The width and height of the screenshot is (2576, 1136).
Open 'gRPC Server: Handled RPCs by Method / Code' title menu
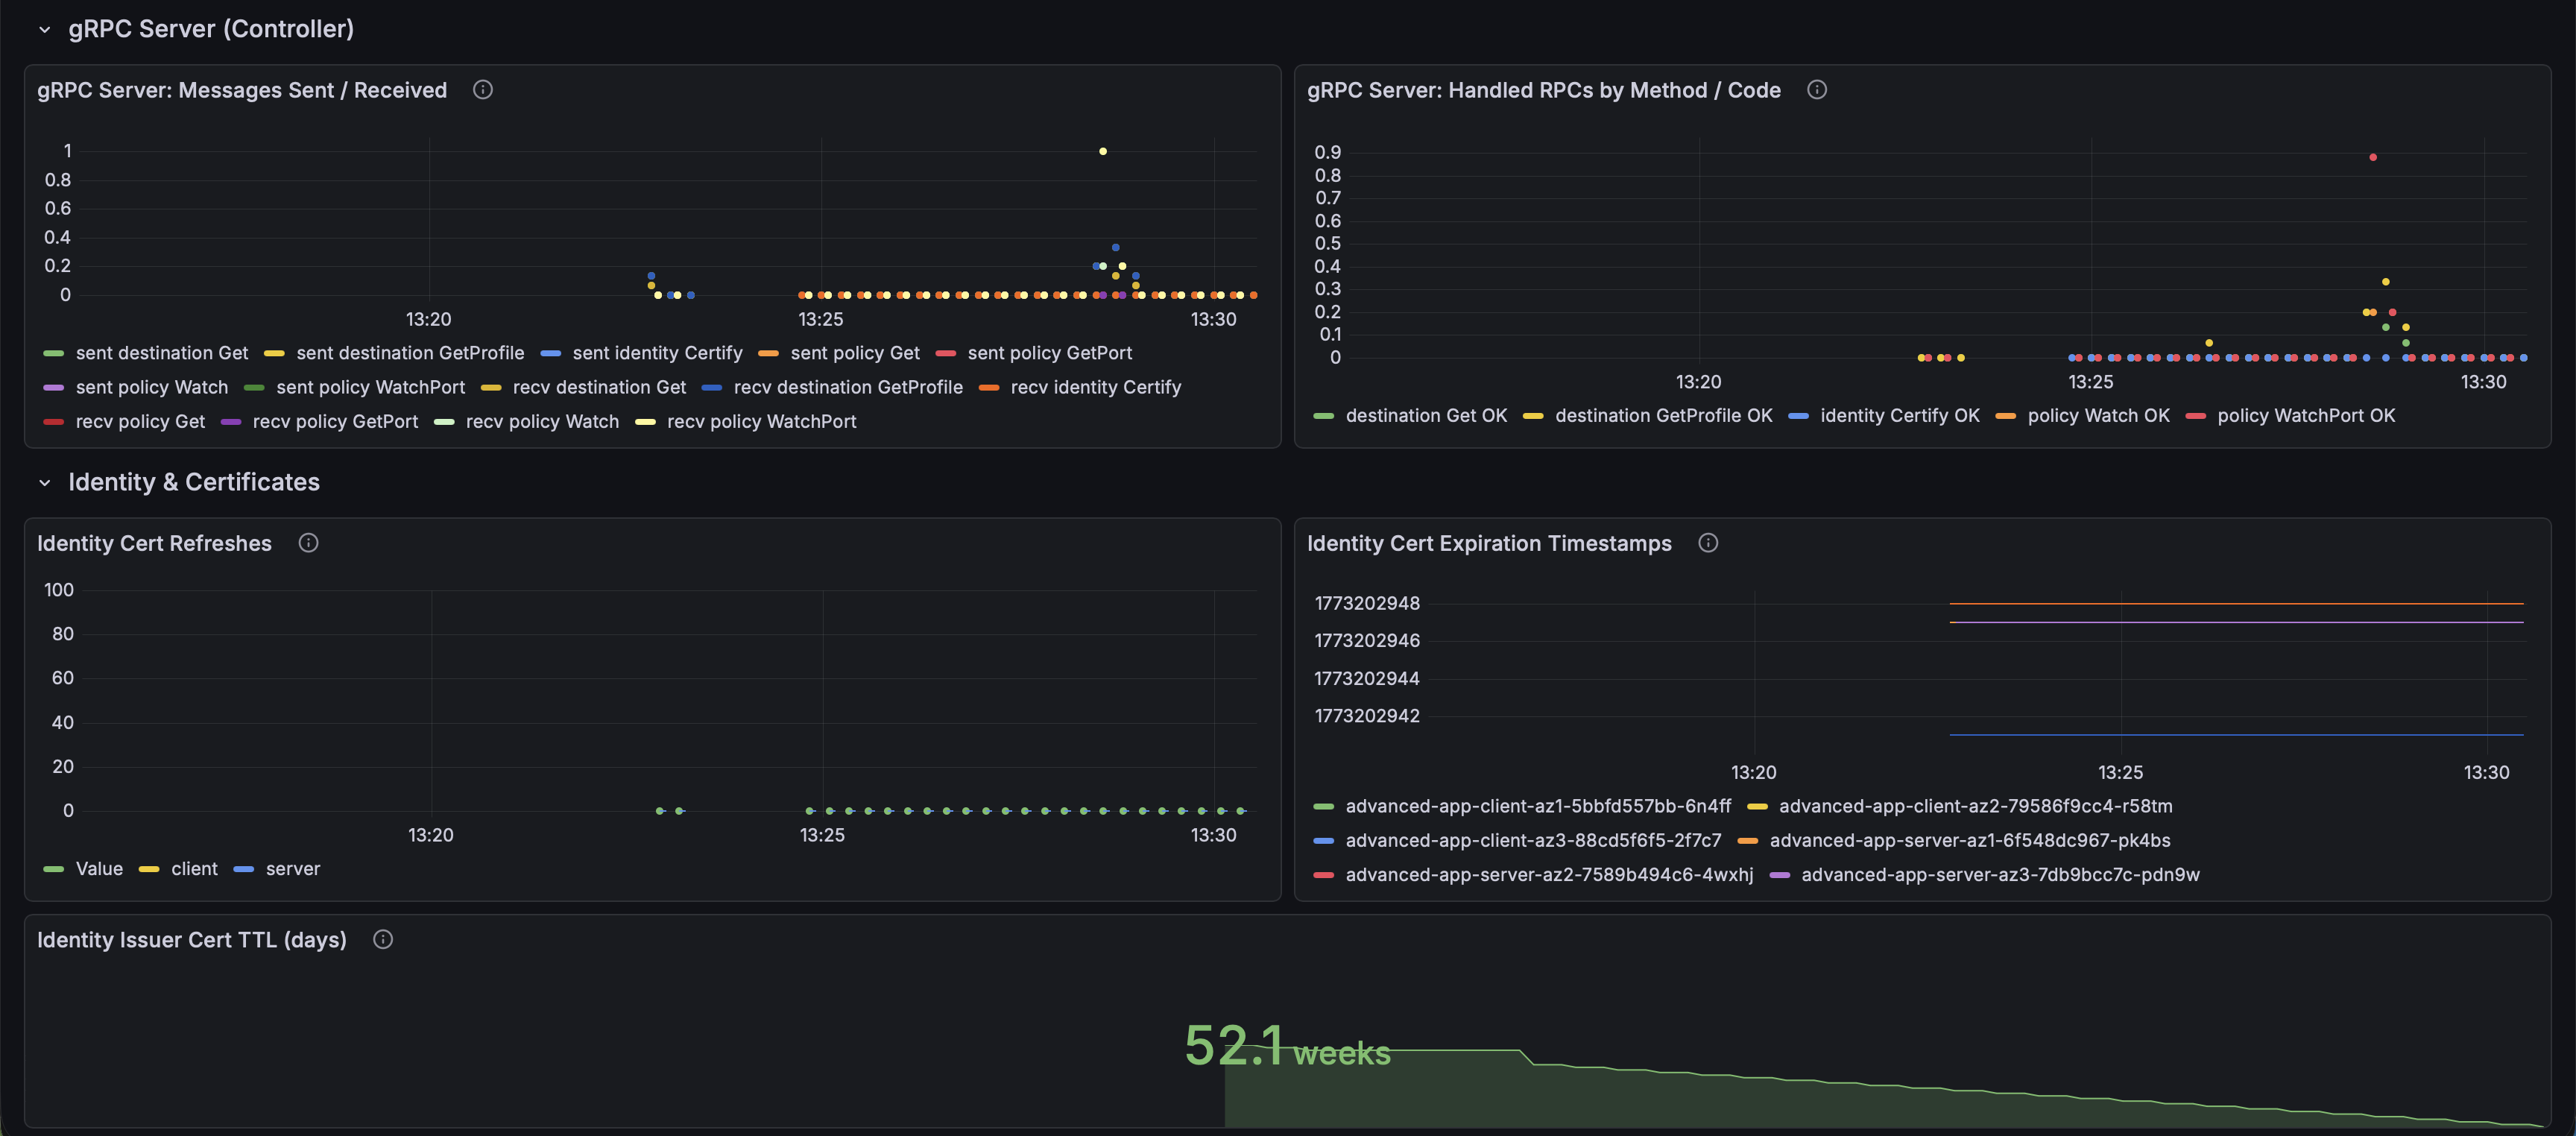[x=1543, y=90]
